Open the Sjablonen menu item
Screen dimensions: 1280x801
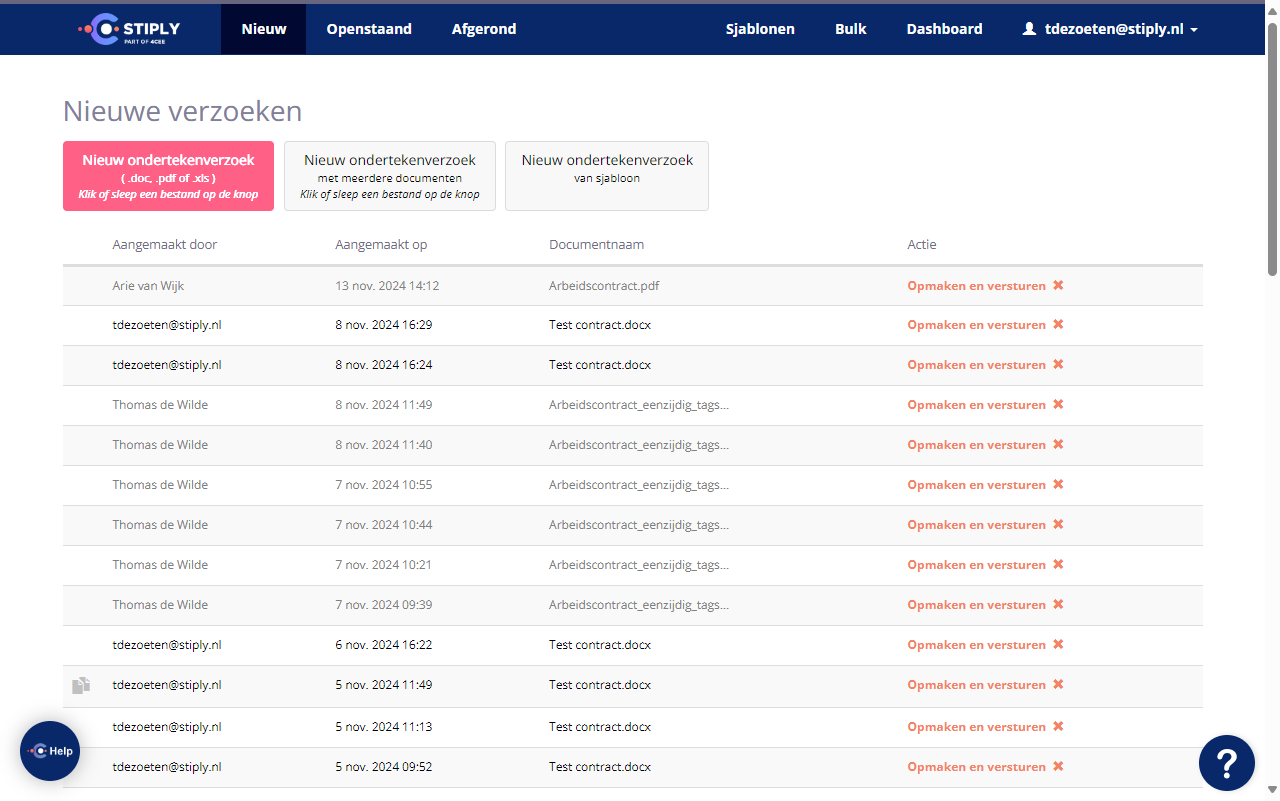coord(760,29)
